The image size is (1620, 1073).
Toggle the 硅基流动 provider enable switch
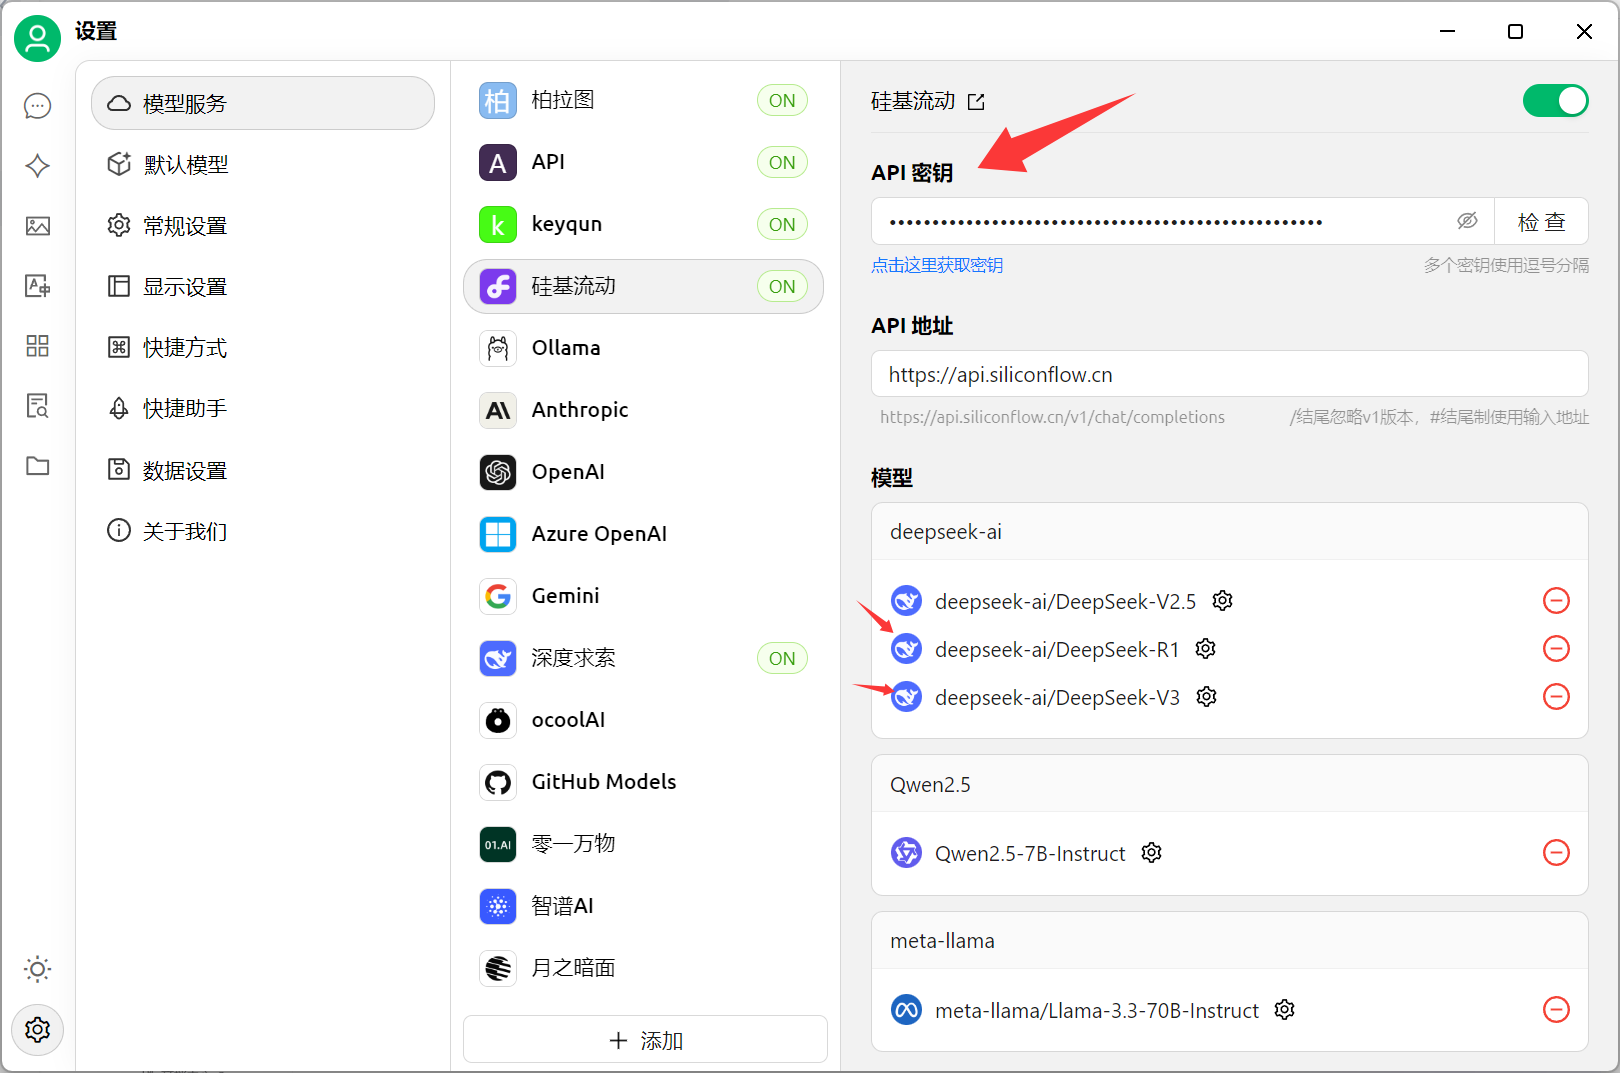pyautogui.click(x=1555, y=101)
